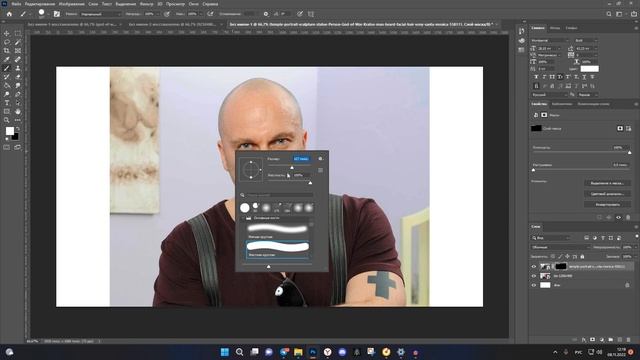Select the Lasso tool
This screenshot has height=360, width=640.
pyautogui.click(x=7, y=42)
